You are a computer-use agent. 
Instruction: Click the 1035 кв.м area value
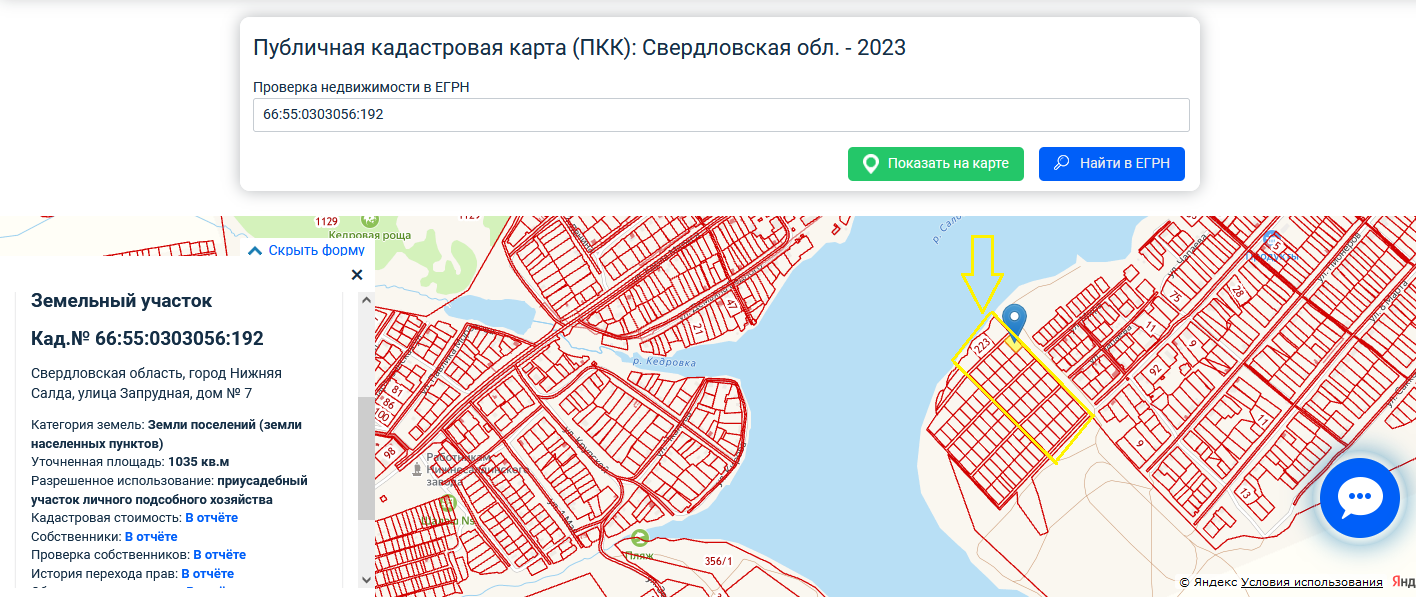(x=199, y=462)
